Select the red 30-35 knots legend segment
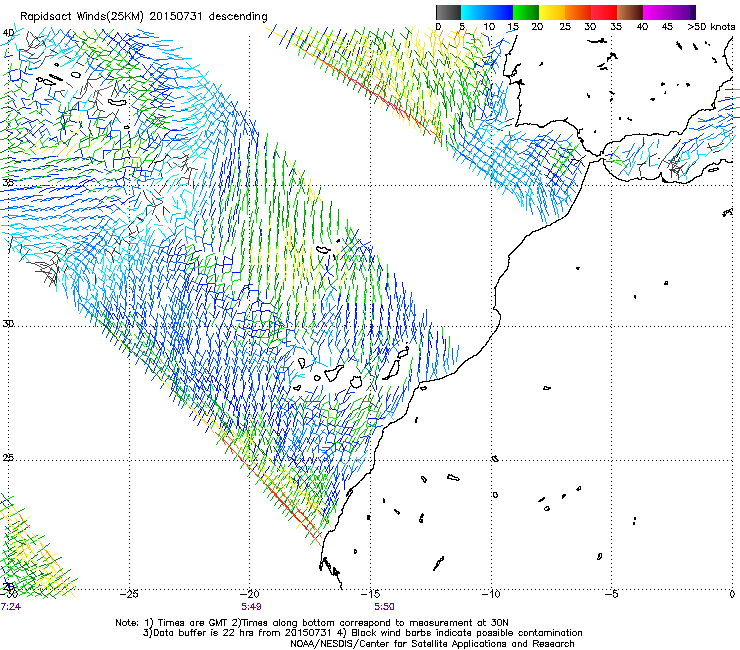The height and width of the screenshot is (650, 740). click(x=604, y=12)
